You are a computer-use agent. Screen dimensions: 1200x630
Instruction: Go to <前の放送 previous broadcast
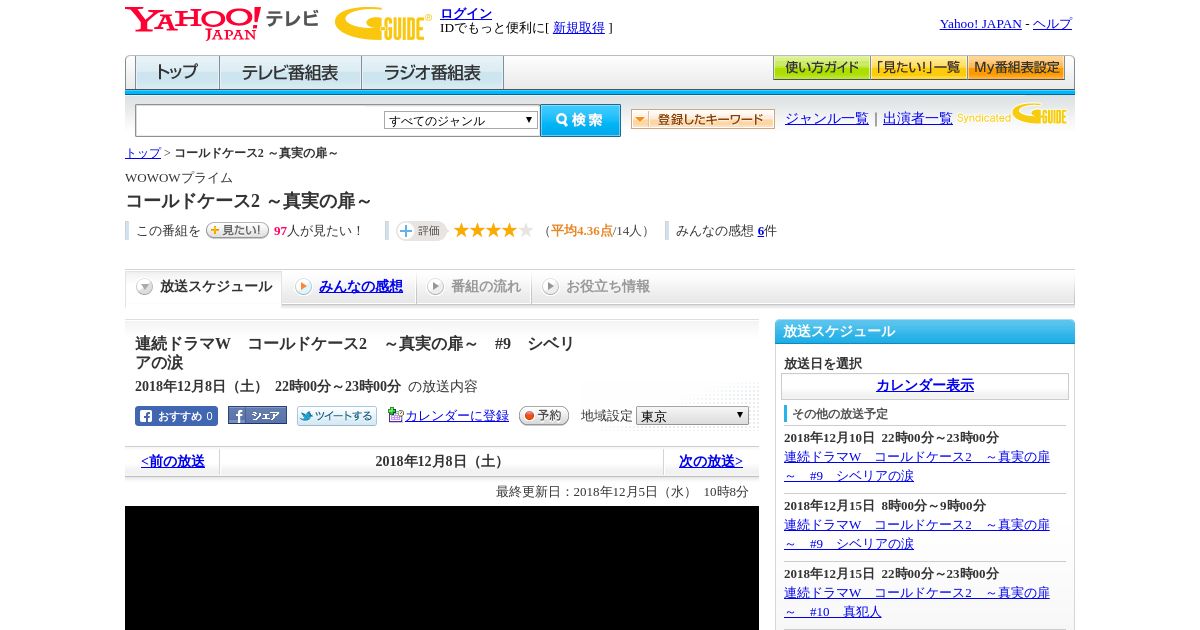tap(173, 462)
